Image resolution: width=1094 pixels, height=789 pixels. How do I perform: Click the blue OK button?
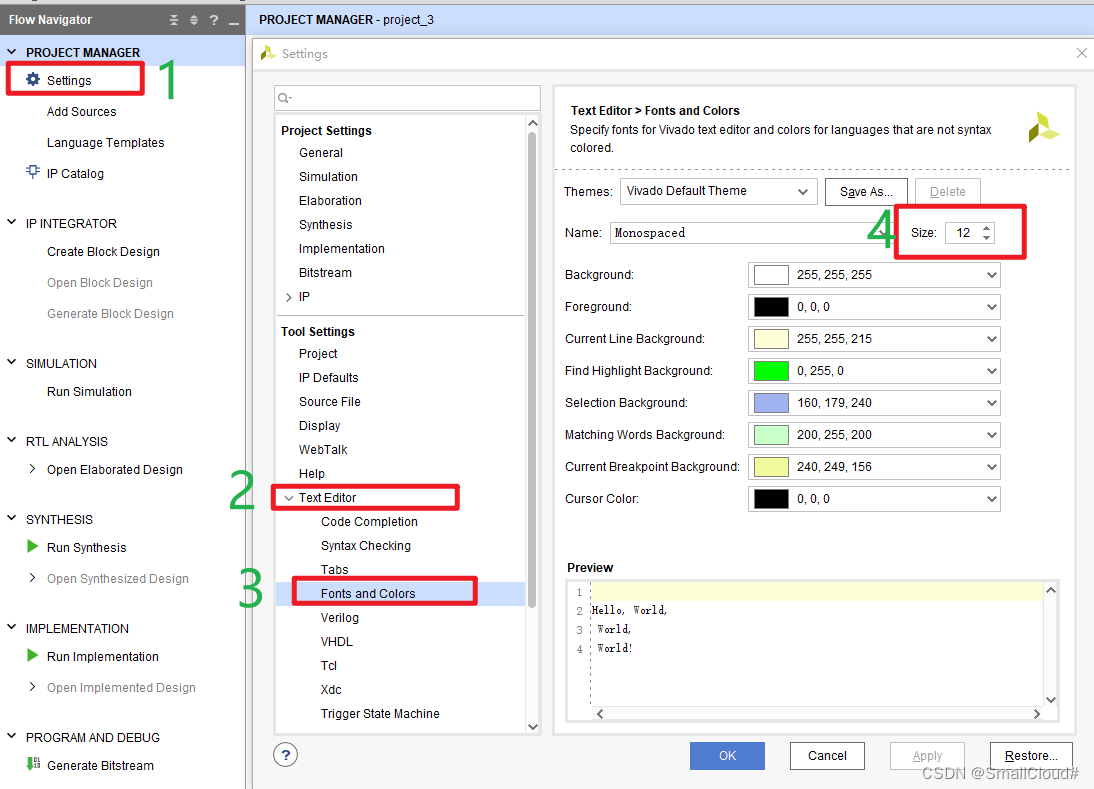point(727,756)
